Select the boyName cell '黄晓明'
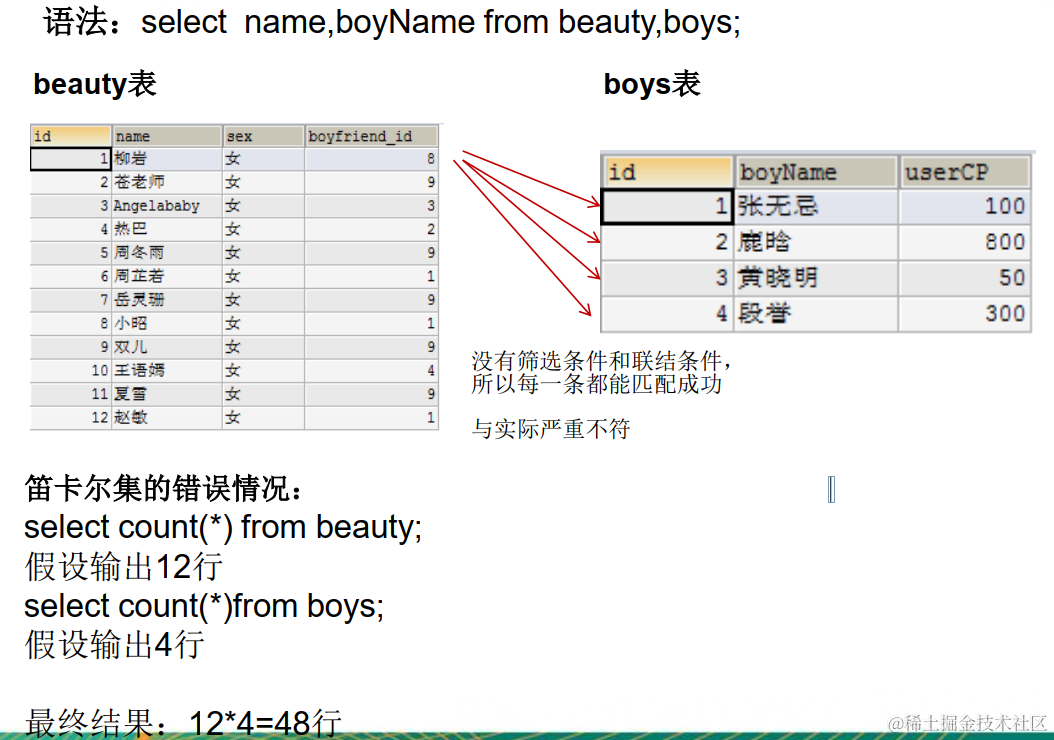The height and width of the screenshot is (740, 1054). click(817, 278)
